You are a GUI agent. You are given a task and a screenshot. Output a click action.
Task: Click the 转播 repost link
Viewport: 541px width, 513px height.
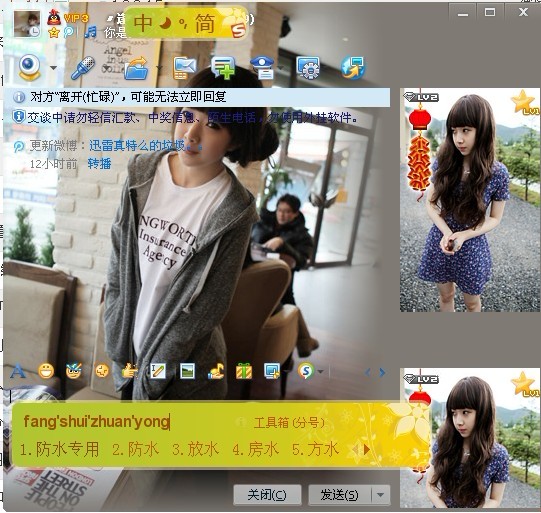[x=99, y=163]
